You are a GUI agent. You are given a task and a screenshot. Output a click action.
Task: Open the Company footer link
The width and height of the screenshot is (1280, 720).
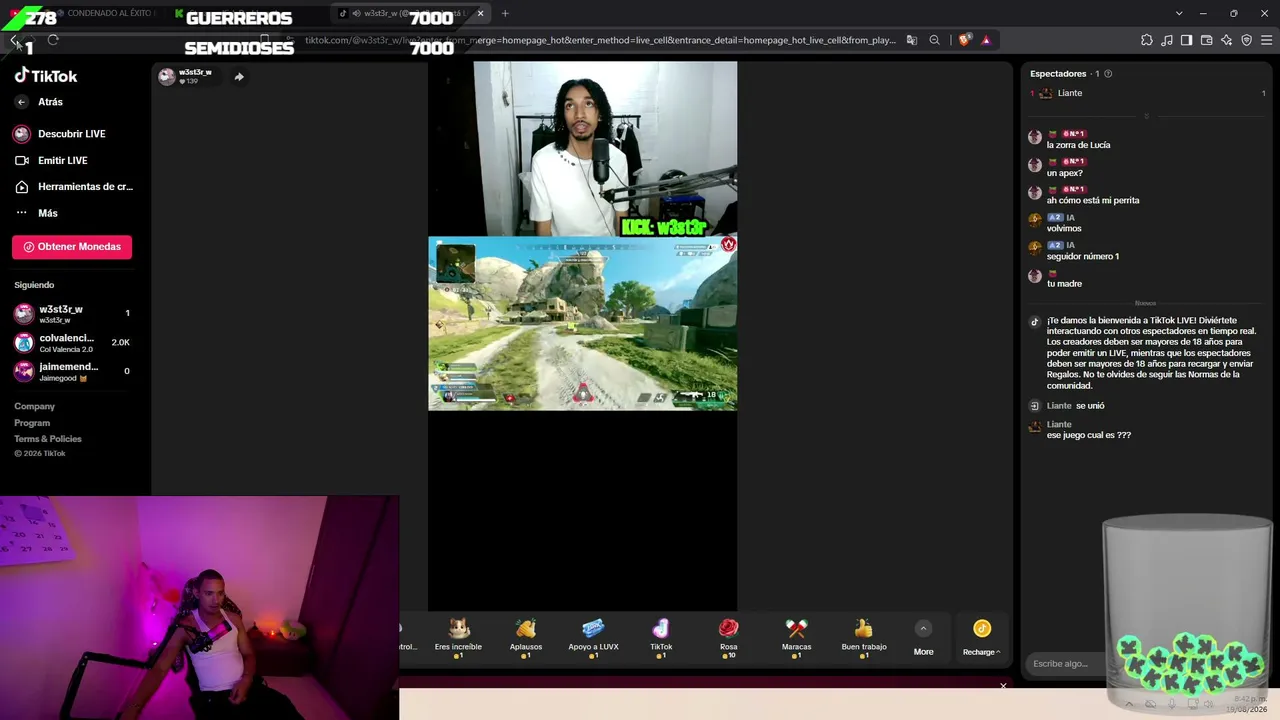[x=34, y=406]
